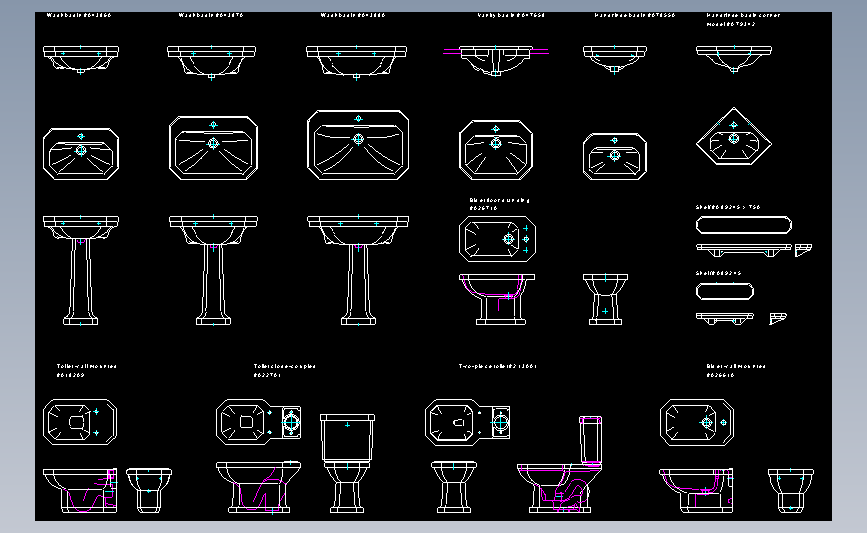This screenshot has width=867, height=533.
Task: Click the two-piece toilet front elevation
Action: click(x=453, y=487)
